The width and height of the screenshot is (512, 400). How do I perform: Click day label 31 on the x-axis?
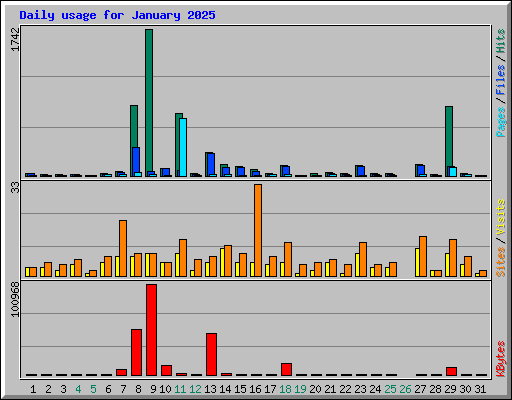[480, 389]
